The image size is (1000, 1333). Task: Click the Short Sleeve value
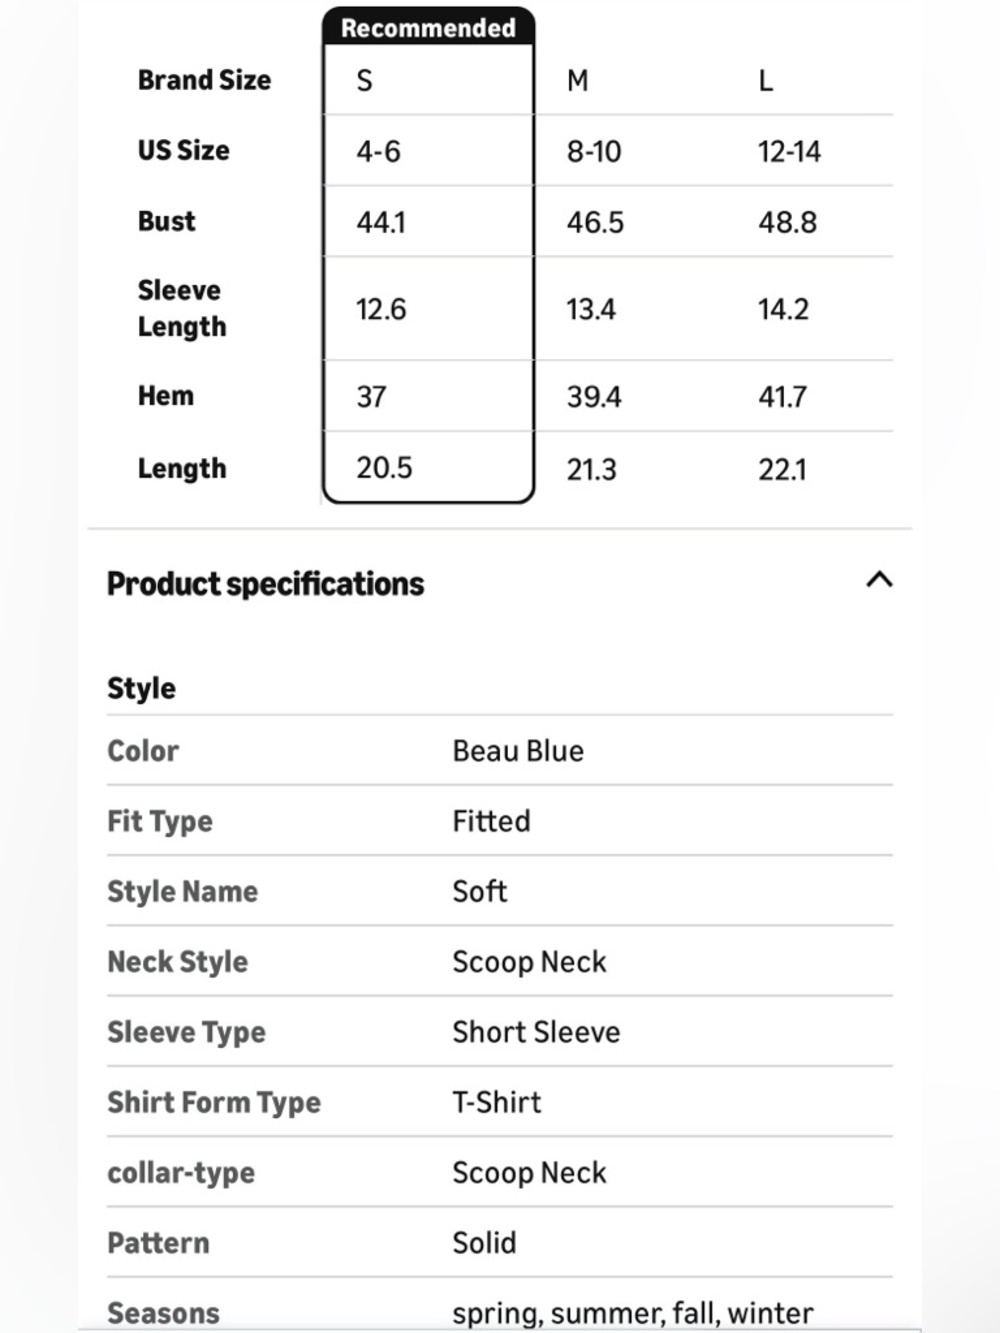(x=536, y=1032)
